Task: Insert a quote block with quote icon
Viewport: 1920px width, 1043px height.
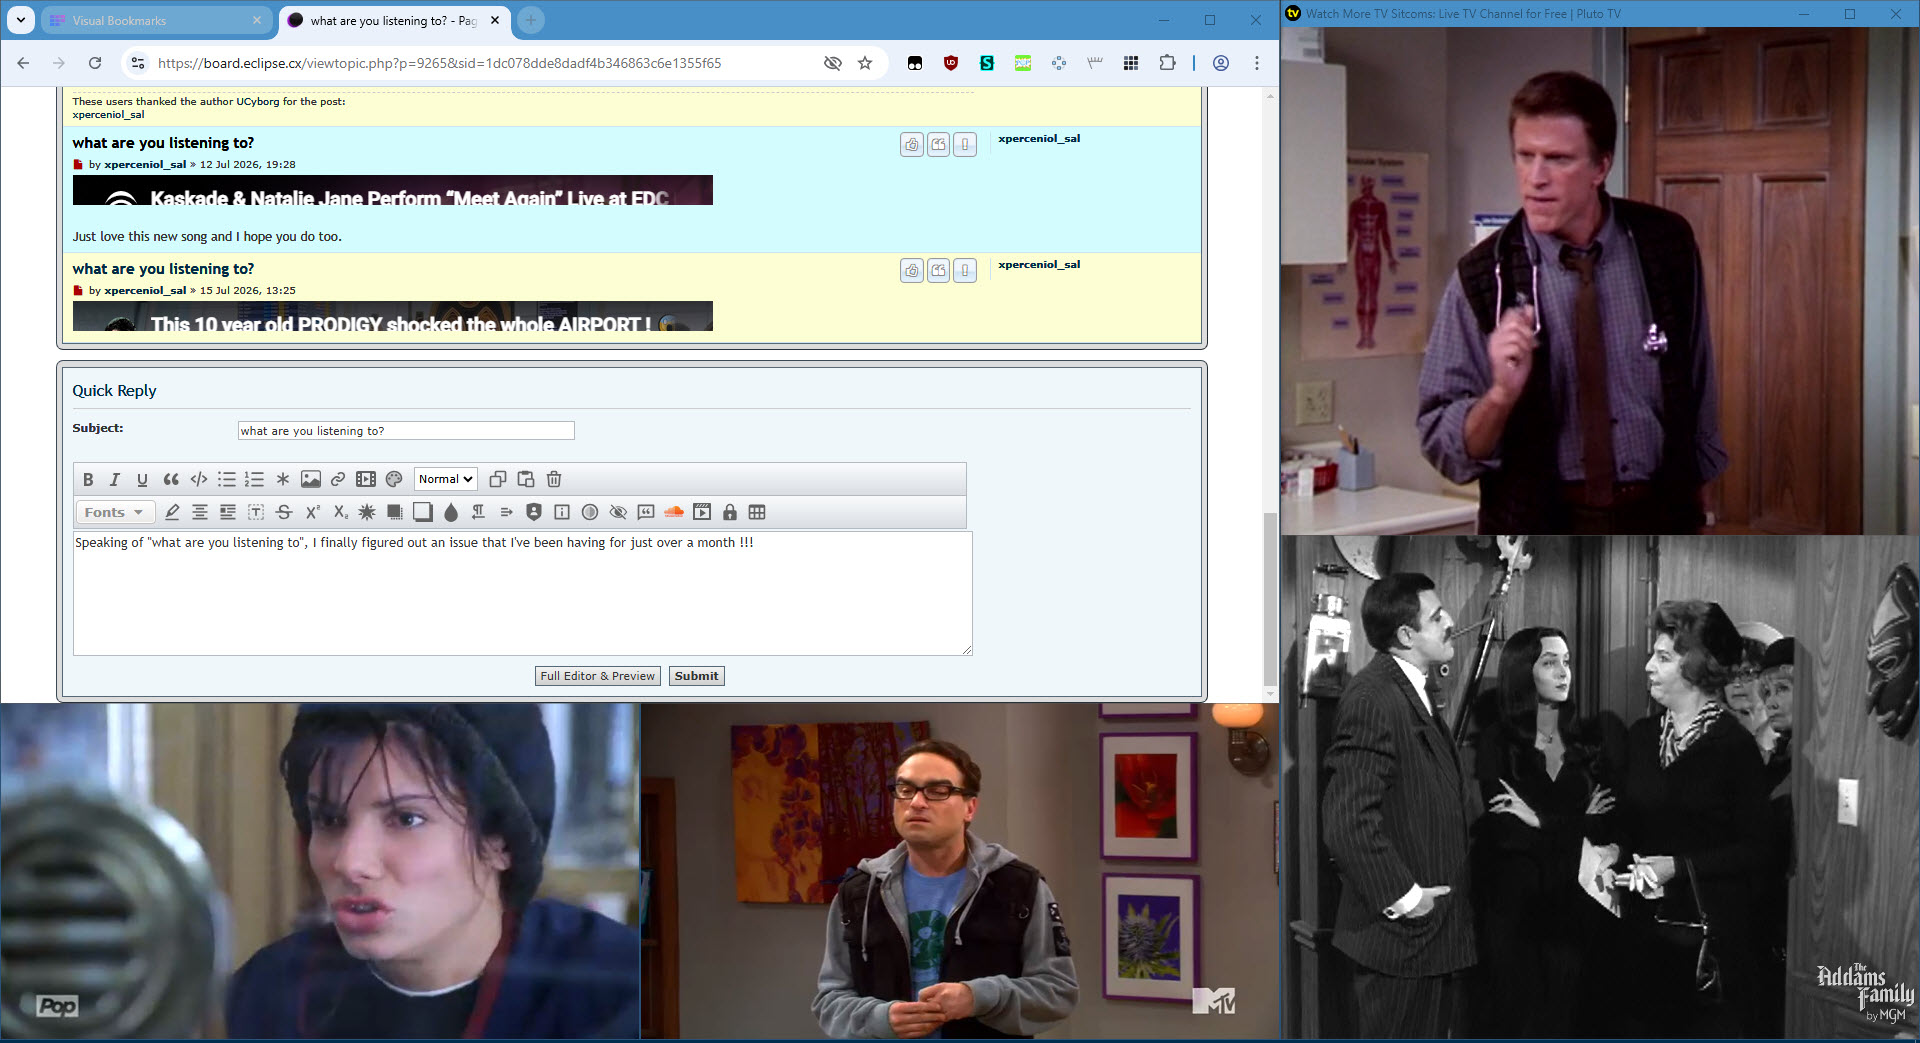Action: [171, 479]
